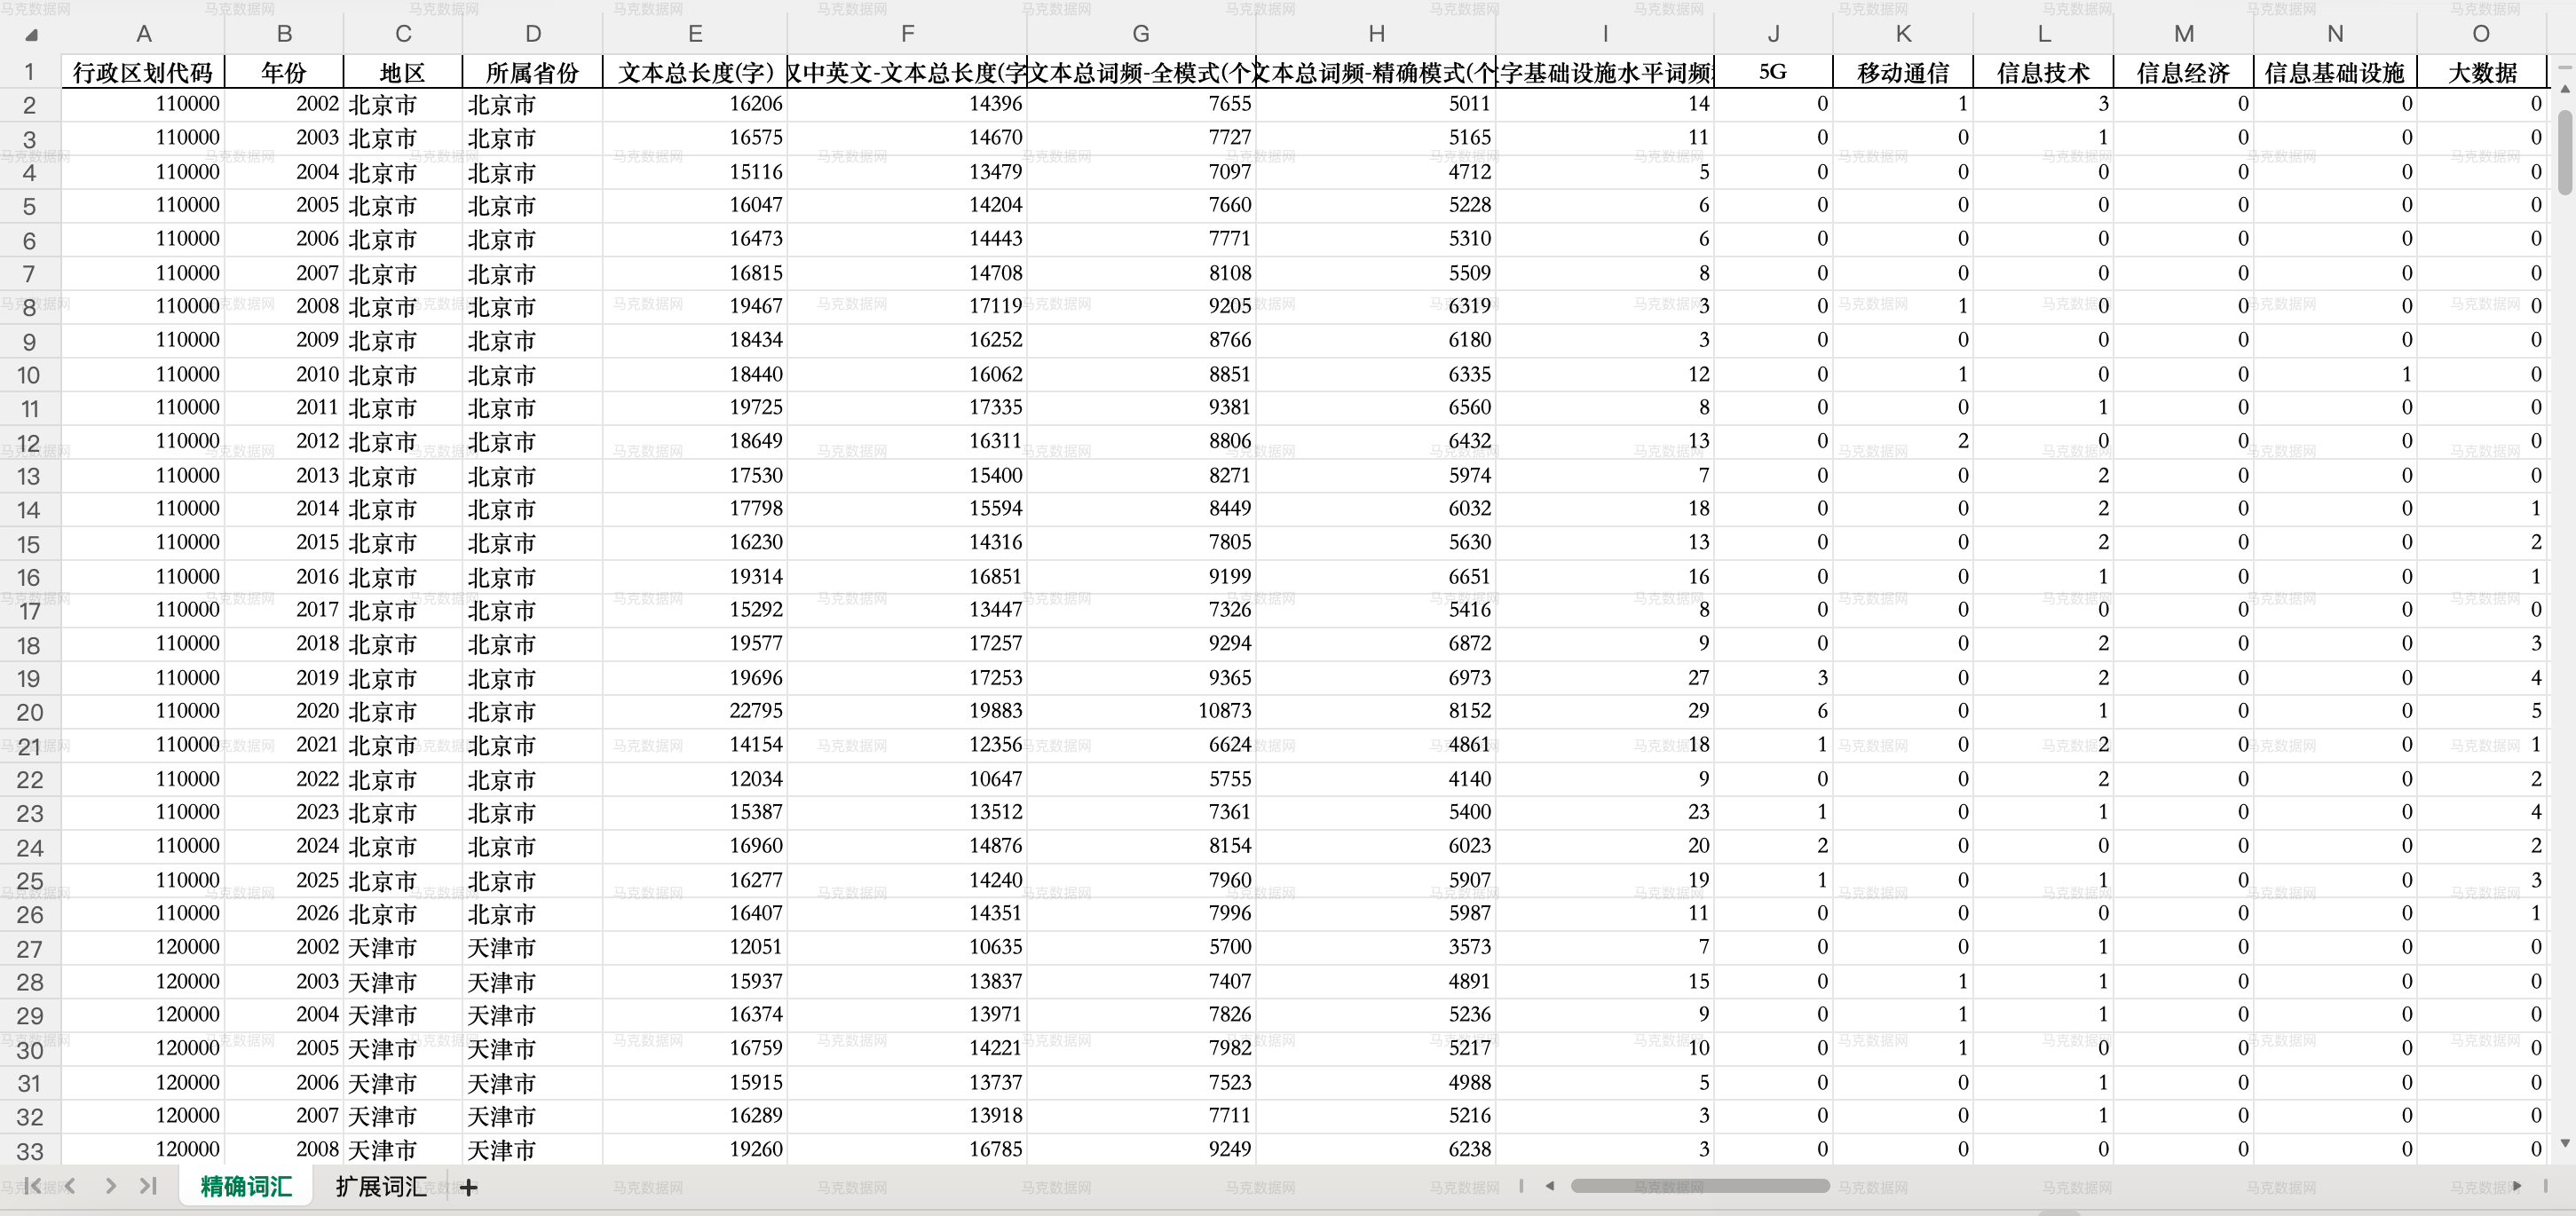
Task: Select cell with value 8152
Action: [x=1376, y=711]
